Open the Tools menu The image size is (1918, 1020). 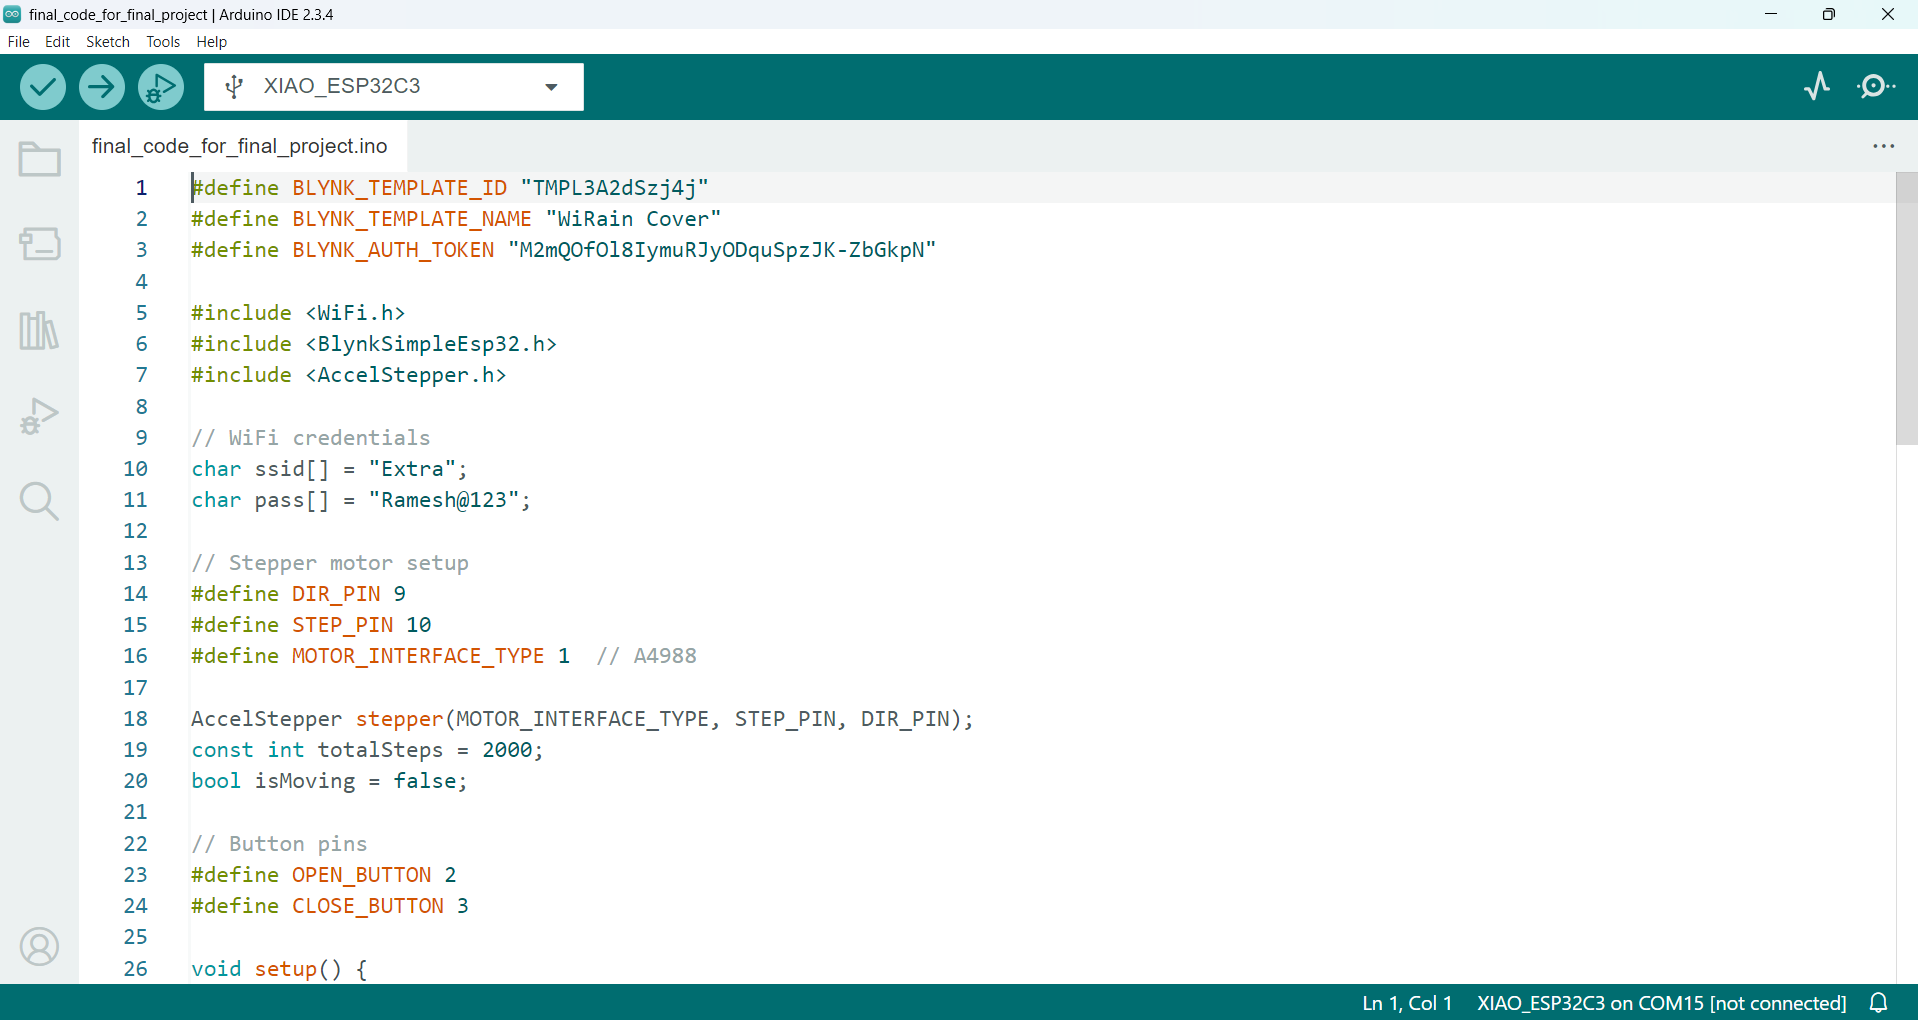click(163, 42)
